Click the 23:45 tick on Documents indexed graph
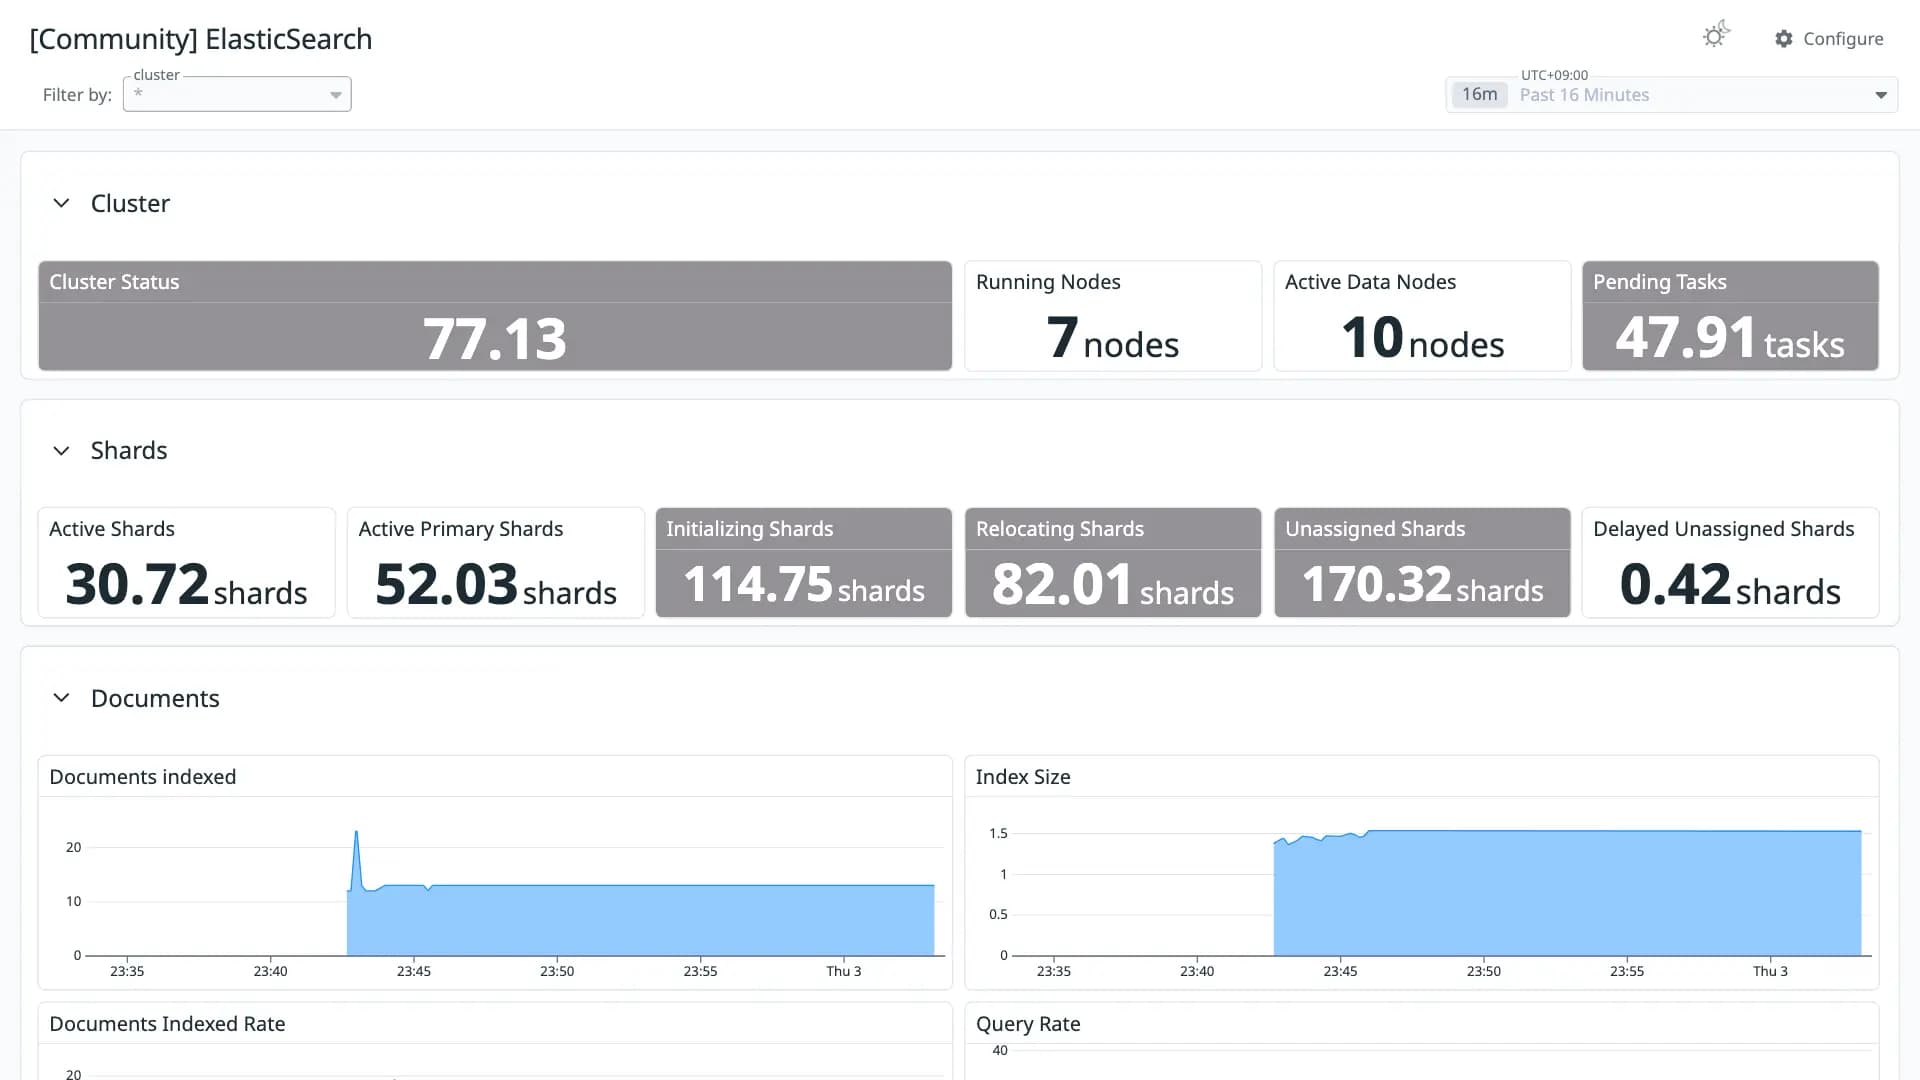 coord(414,971)
